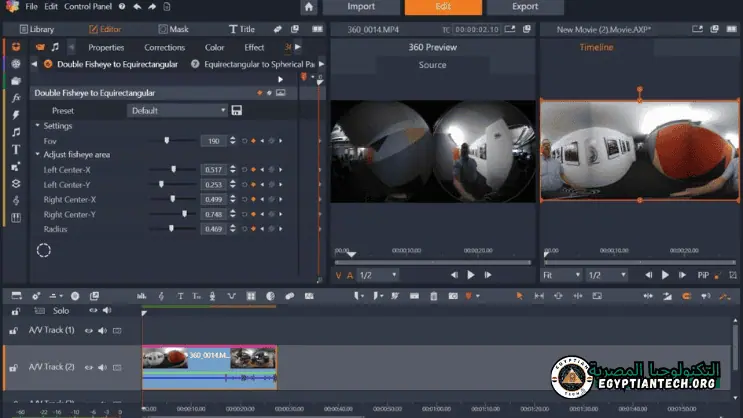Step back one frame in source preview

(454, 275)
